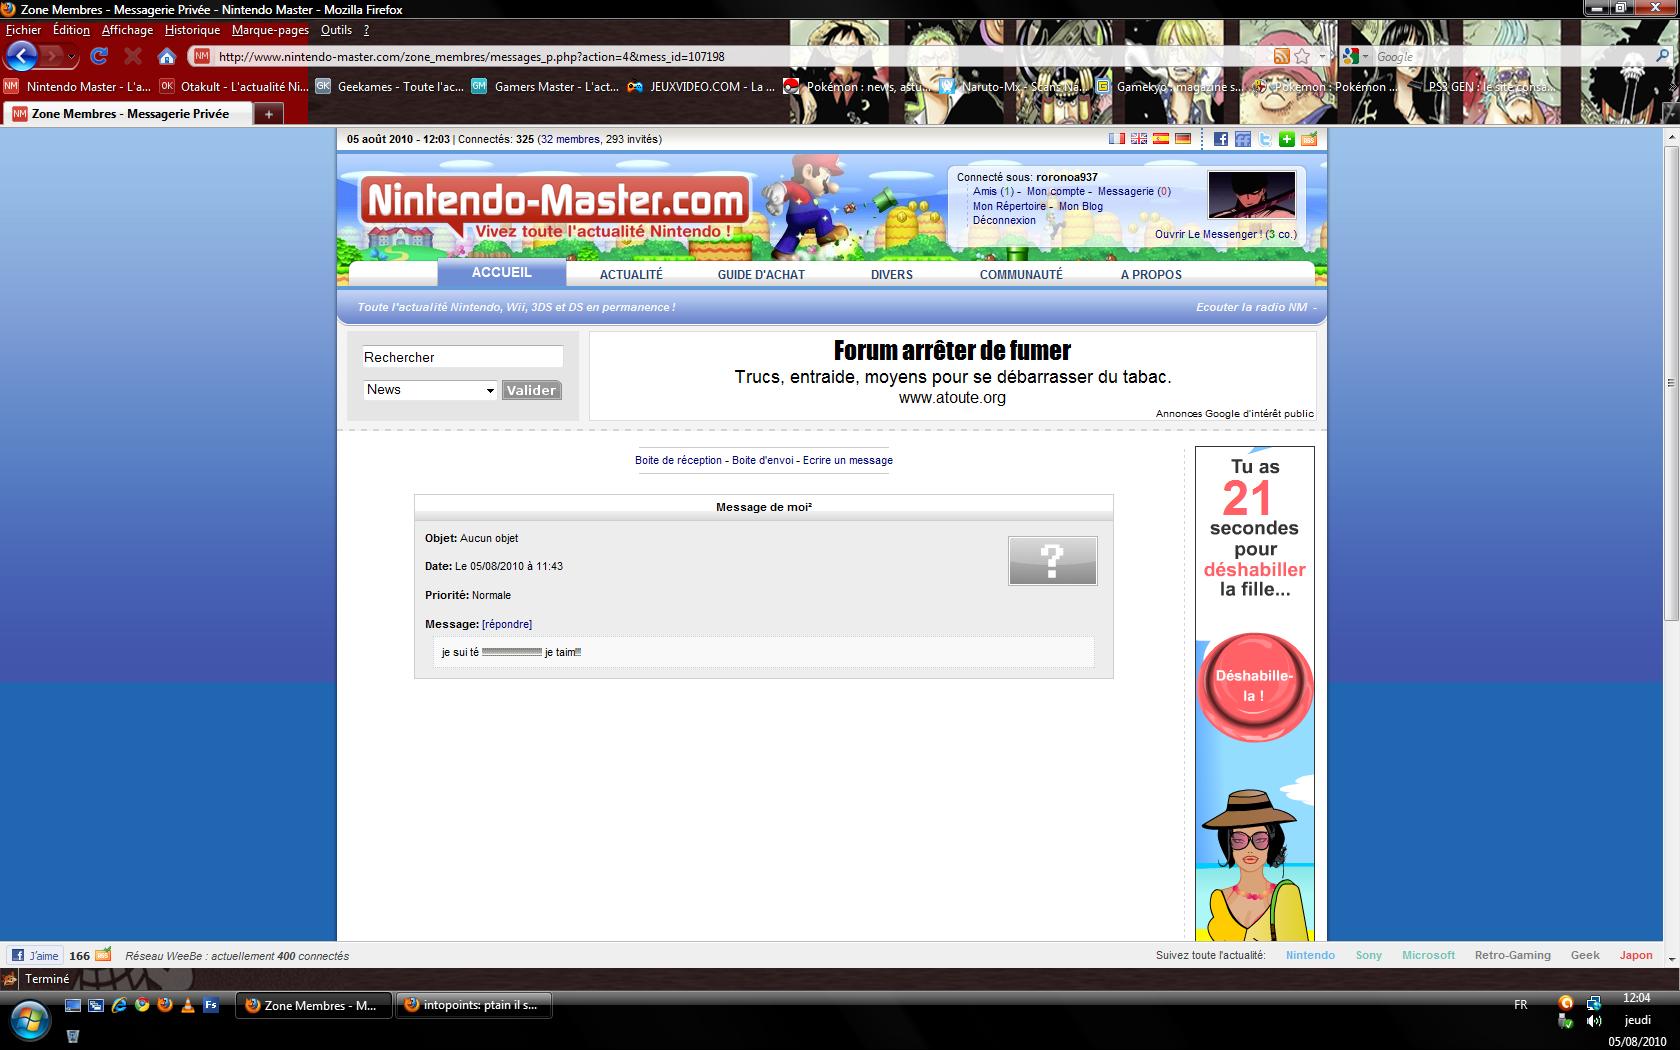This screenshot has width=1680, height=1050.
Task: Select the Spanish flag language icon
Action: (x=1161, y=139)
